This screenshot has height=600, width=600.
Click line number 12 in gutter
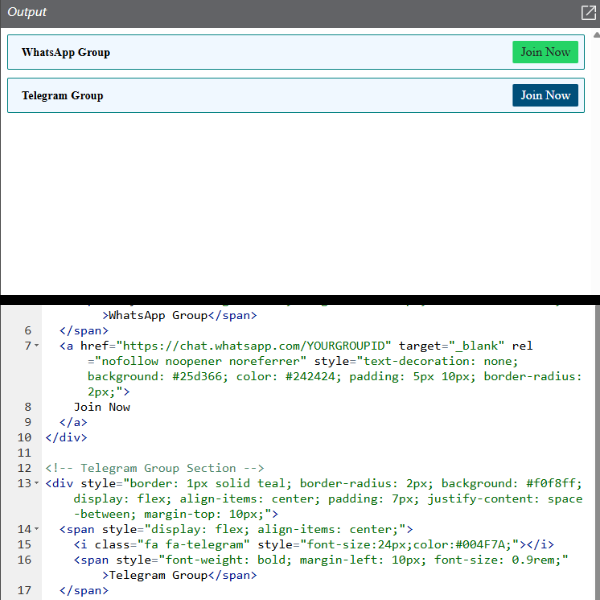(x=24, y=468)
